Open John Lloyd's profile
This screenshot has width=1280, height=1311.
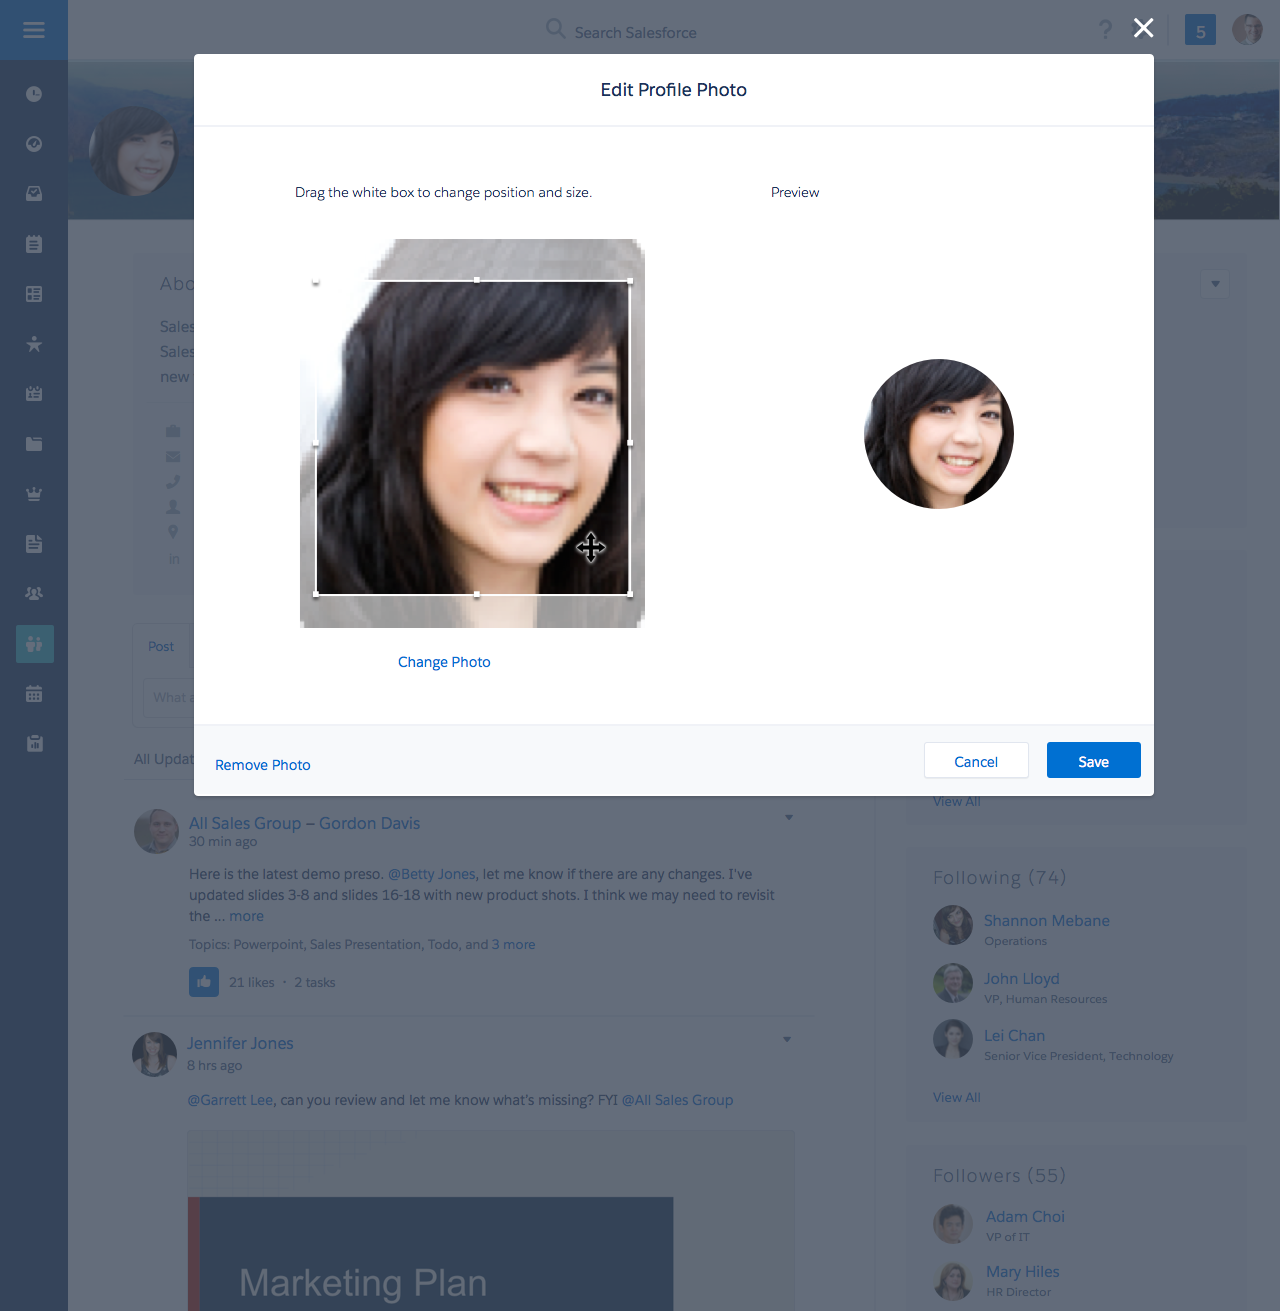[1021, 979]
